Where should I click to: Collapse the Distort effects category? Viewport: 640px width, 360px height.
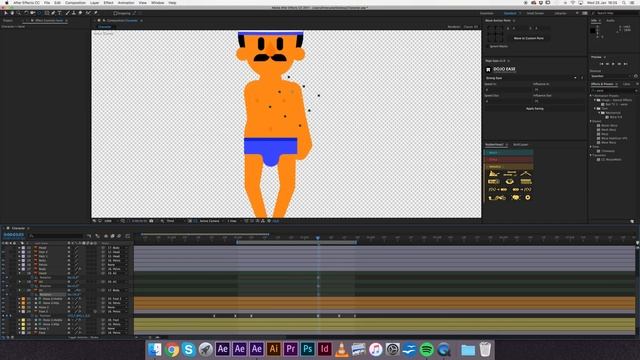click(x=591, y=121)
